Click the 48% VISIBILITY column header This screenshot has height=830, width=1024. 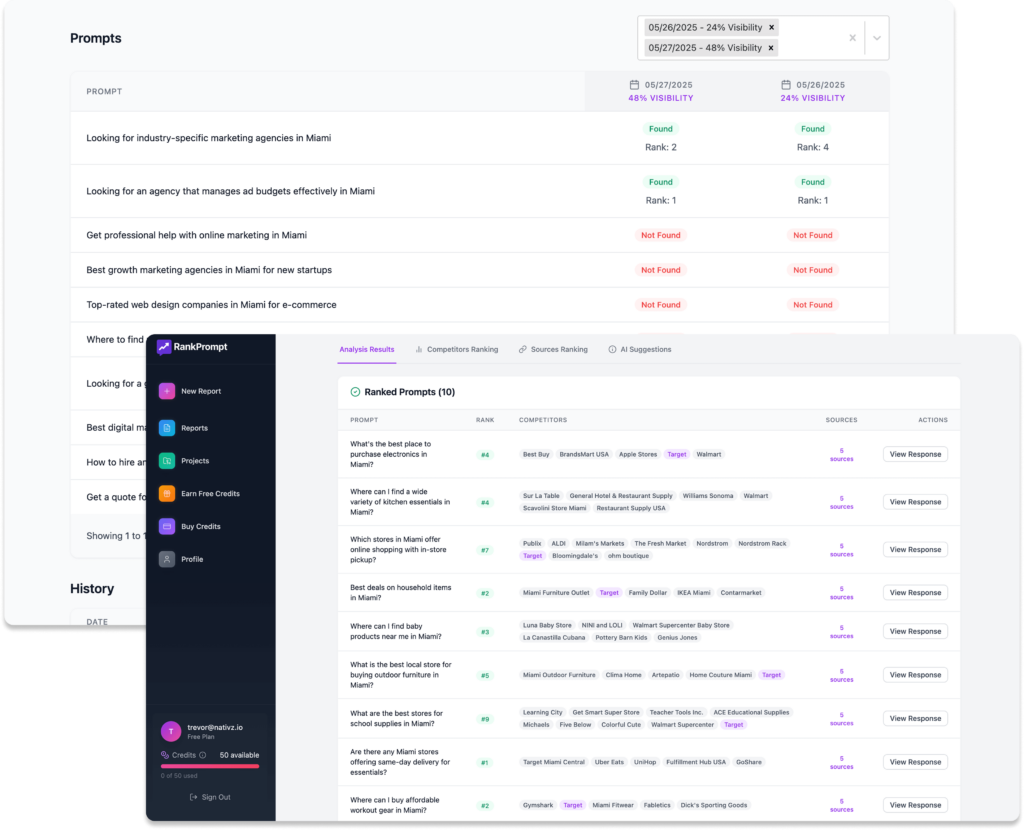[x=661, y=98]
